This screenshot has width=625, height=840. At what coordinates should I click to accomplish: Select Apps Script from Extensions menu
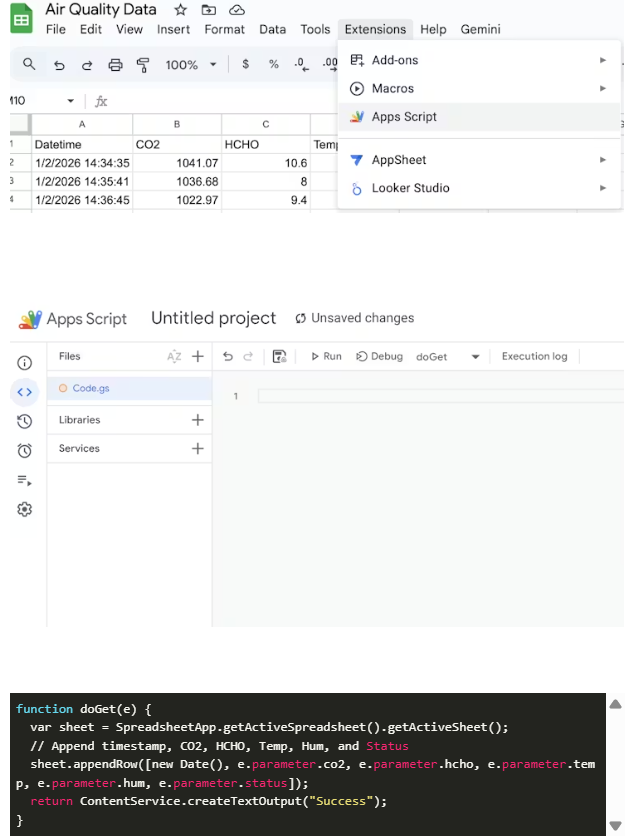404,117
